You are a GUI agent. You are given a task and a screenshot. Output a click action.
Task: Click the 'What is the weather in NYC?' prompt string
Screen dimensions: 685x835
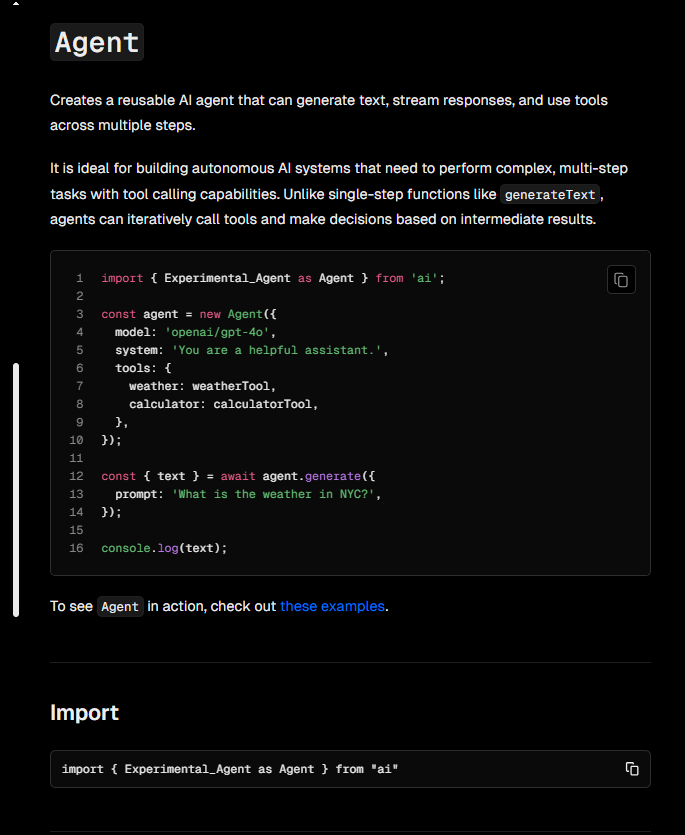pyautogui.click(x=274, y=494)
